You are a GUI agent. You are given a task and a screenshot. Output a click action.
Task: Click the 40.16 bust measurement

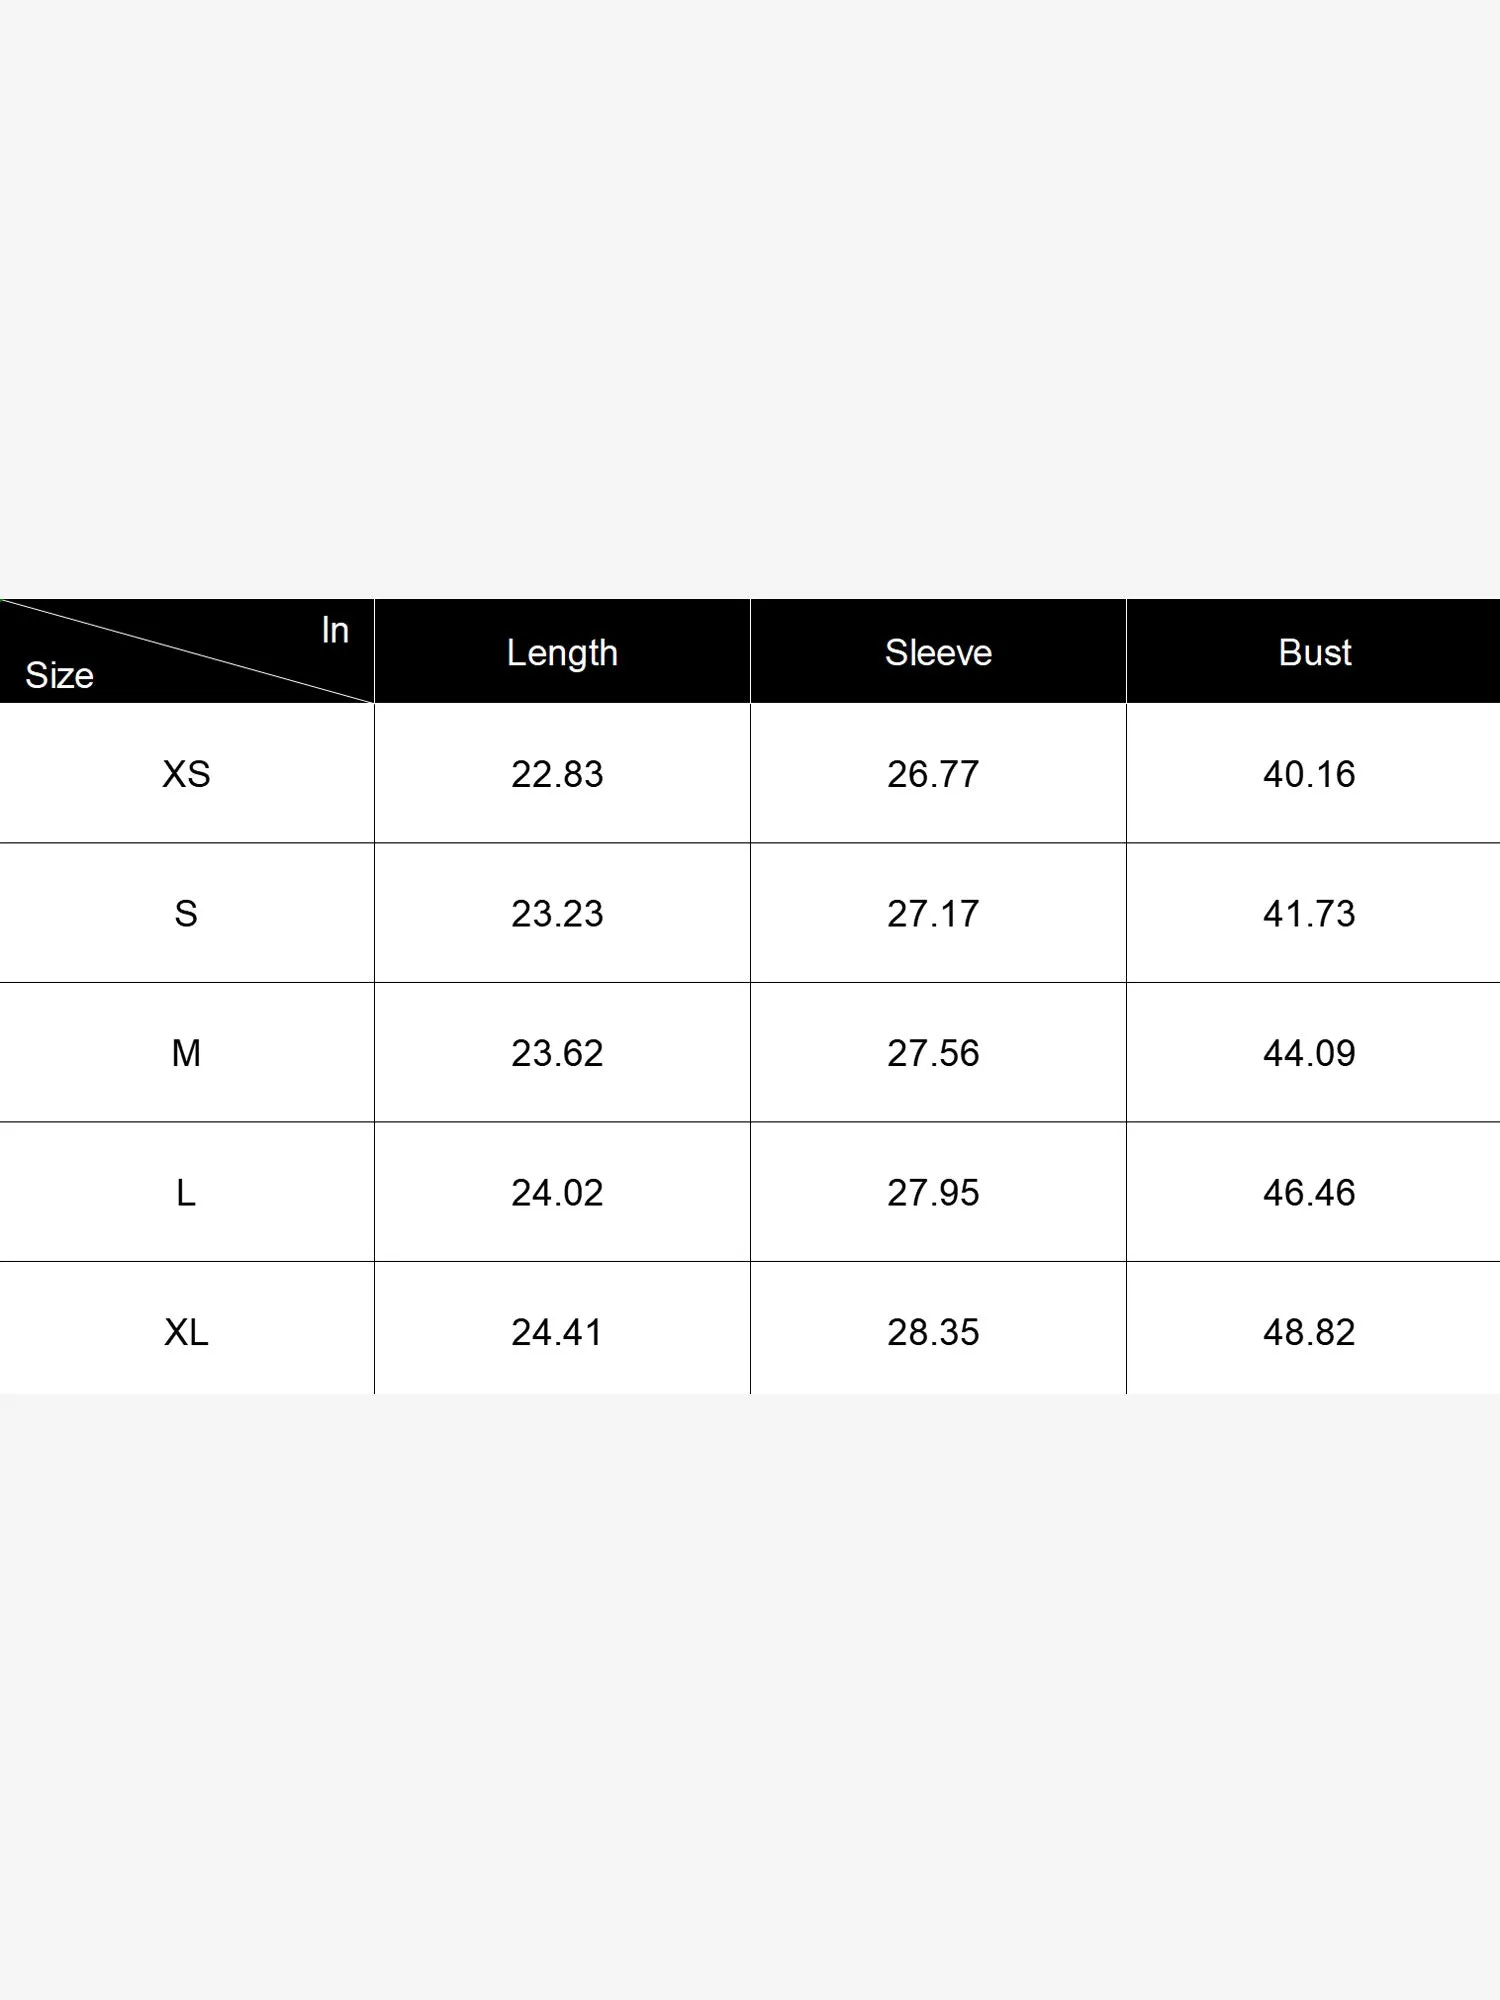1309,774
